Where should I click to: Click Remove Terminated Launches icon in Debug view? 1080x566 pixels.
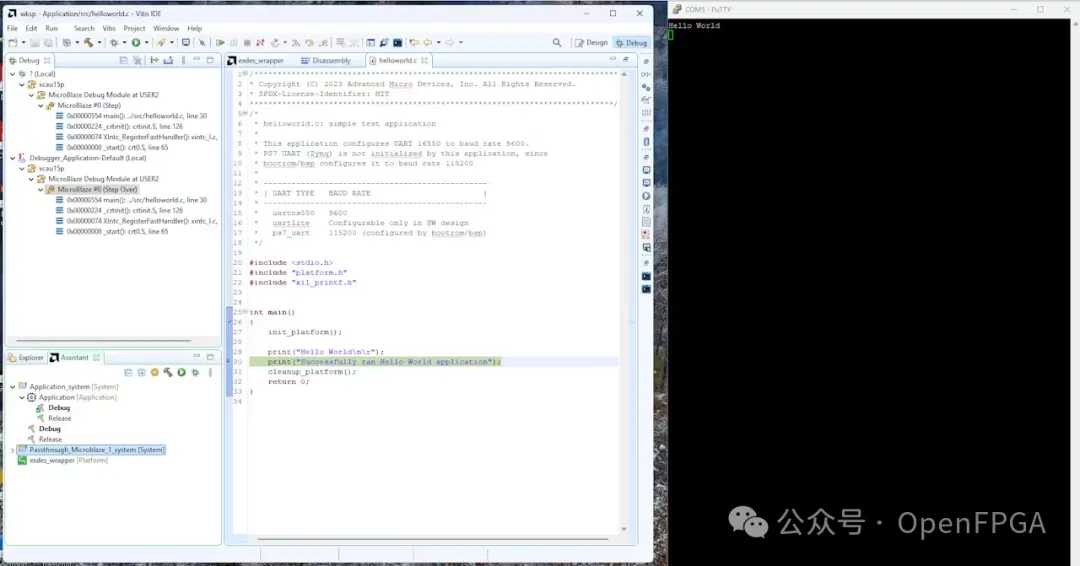pos(137,61)
